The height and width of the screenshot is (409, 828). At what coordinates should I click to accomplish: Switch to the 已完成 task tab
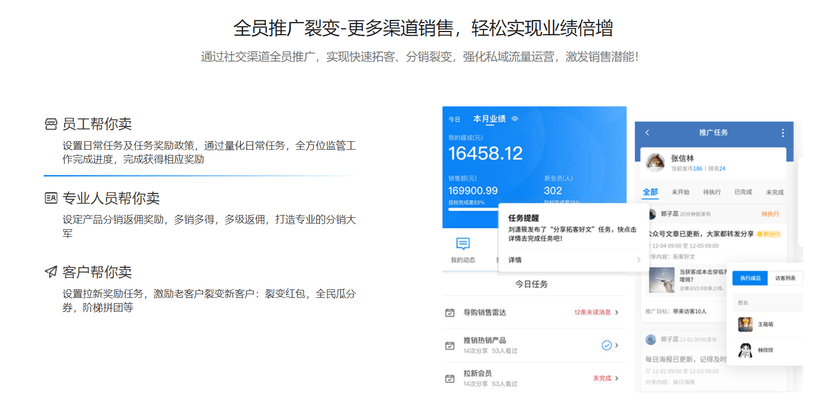click(x=743, y=192)
